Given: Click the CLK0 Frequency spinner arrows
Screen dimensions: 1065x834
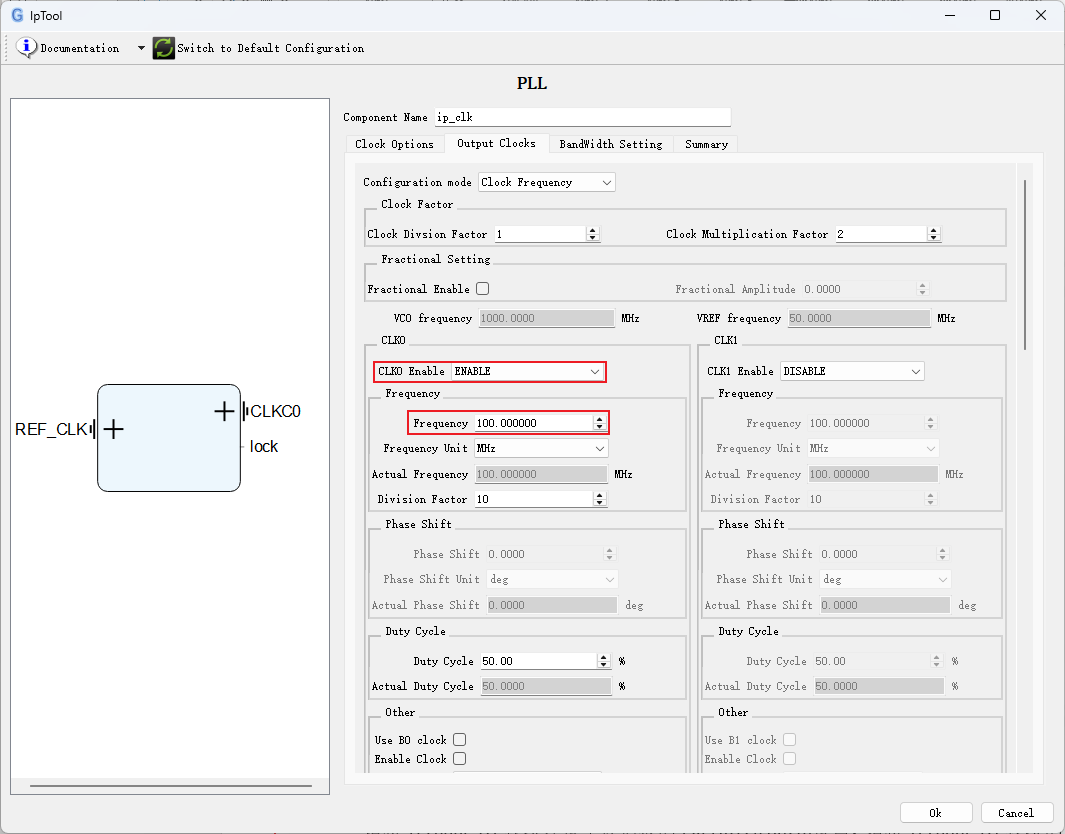Looking at the screenshot, I should coord(599,423).
